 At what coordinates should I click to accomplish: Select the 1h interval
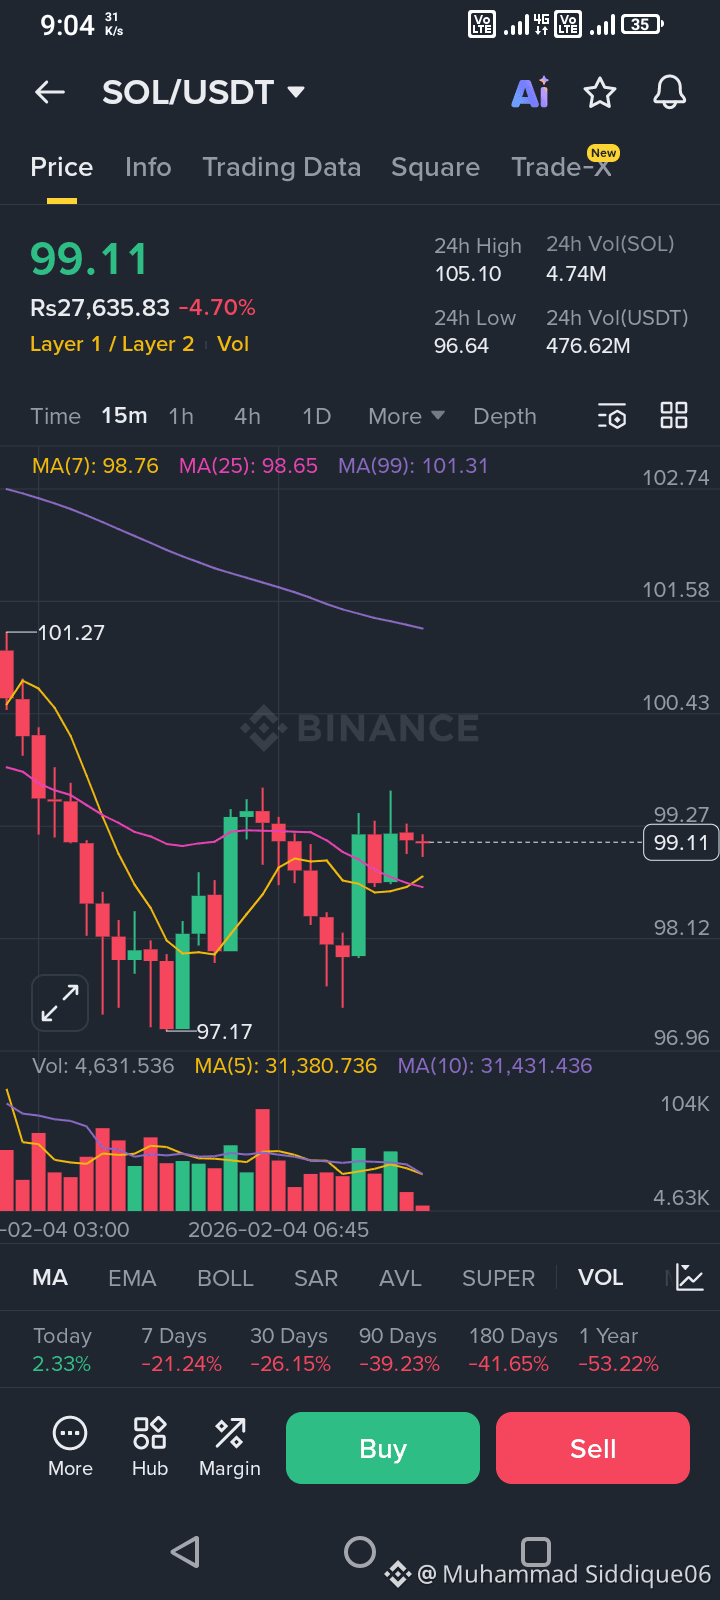click(x=181, y=416)
